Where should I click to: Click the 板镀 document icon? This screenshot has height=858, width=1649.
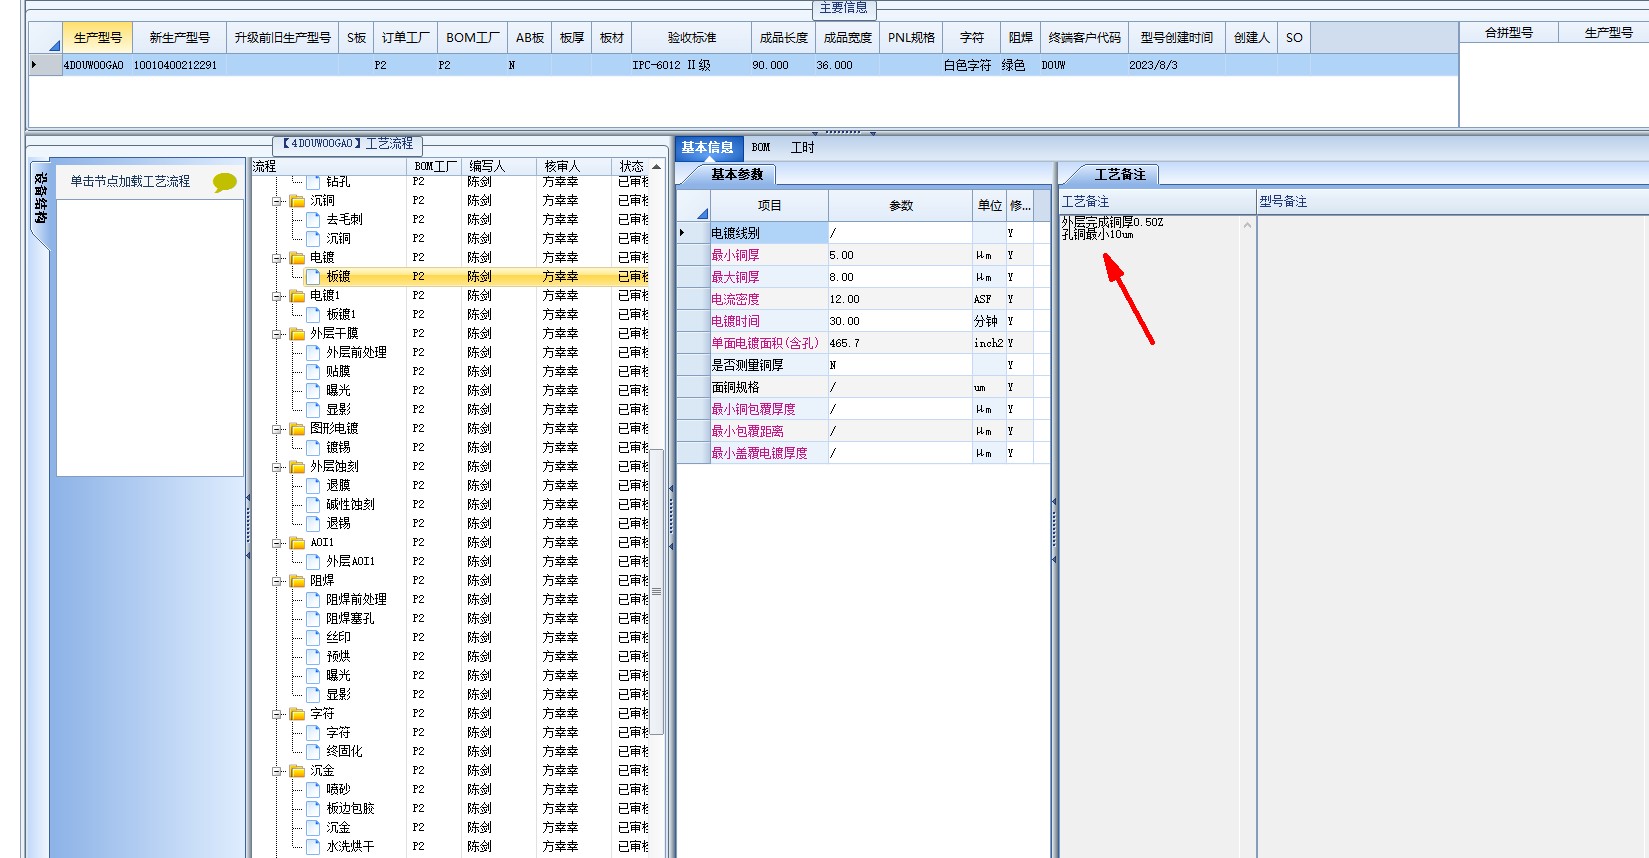click(x=314, y=277)
